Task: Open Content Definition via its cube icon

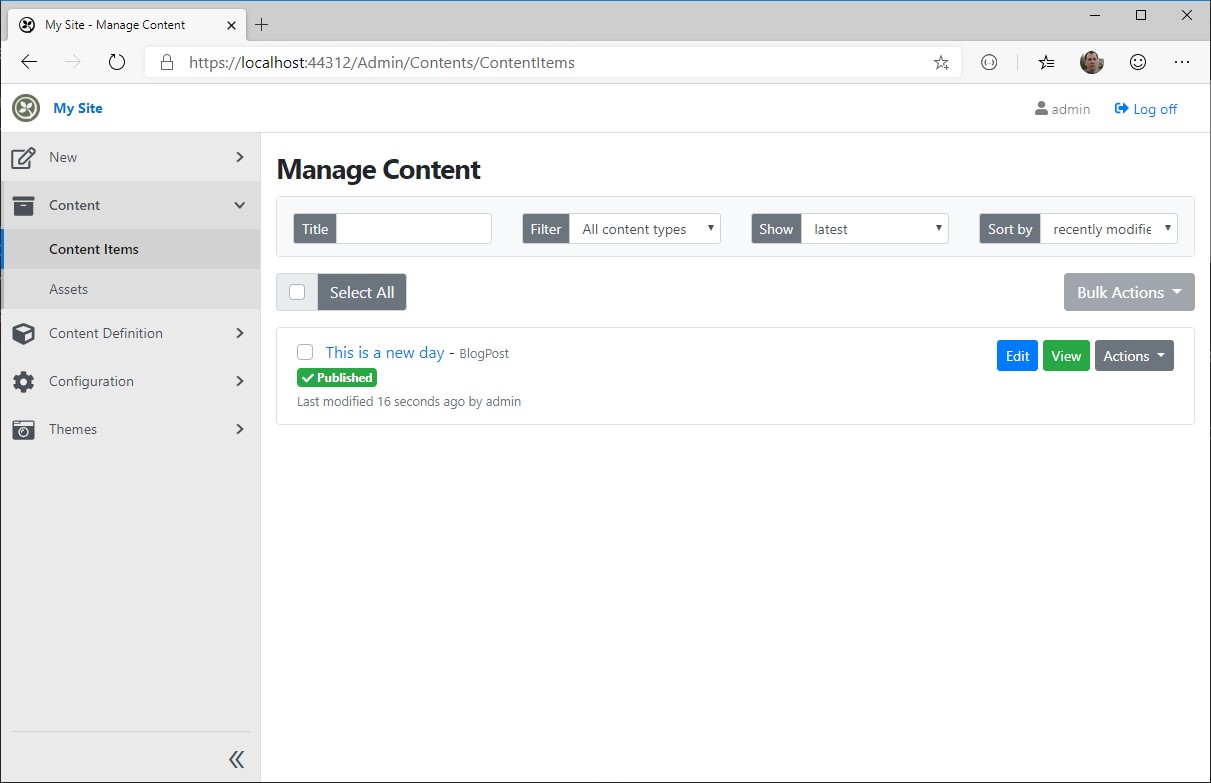Action: click(24, 333)
